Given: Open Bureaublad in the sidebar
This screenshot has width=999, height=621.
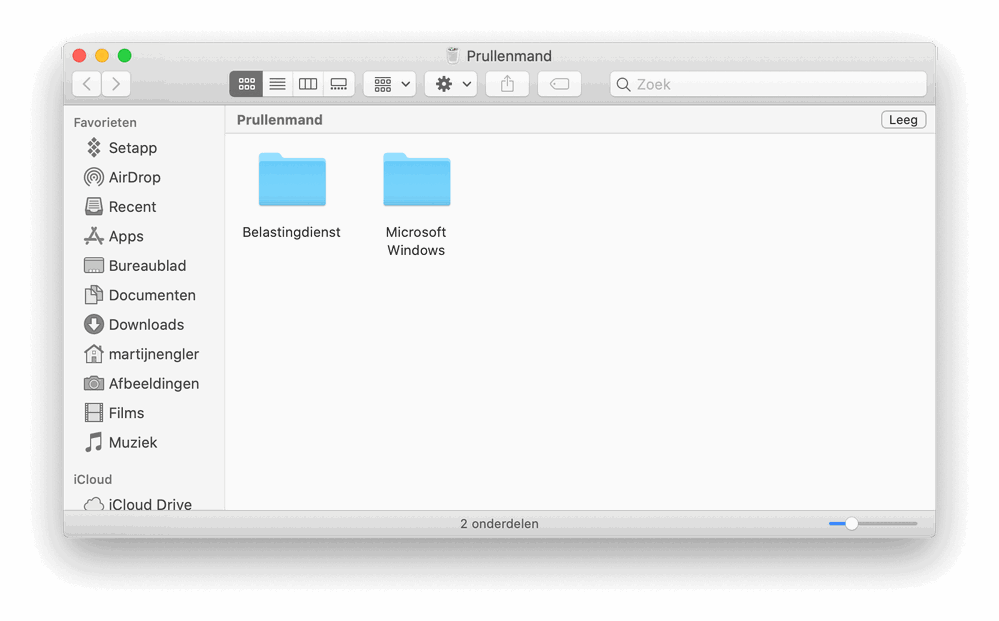Looking at the screenshot, I should coord(147,266).
